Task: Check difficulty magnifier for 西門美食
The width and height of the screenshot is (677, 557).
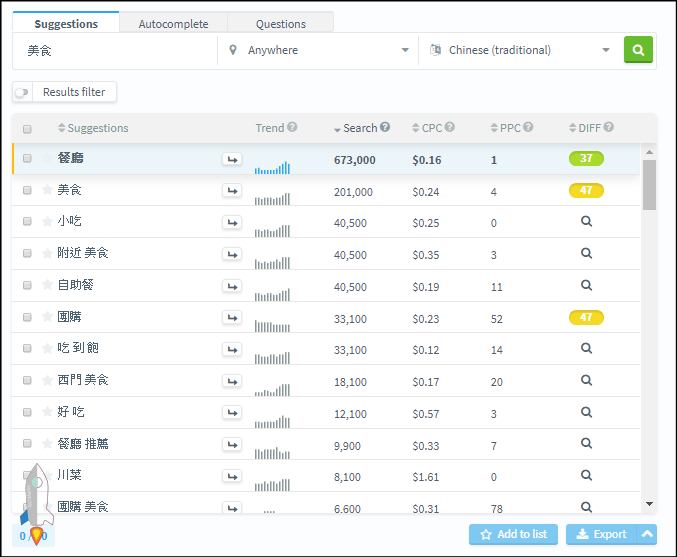Action: [x=586, y=380]
